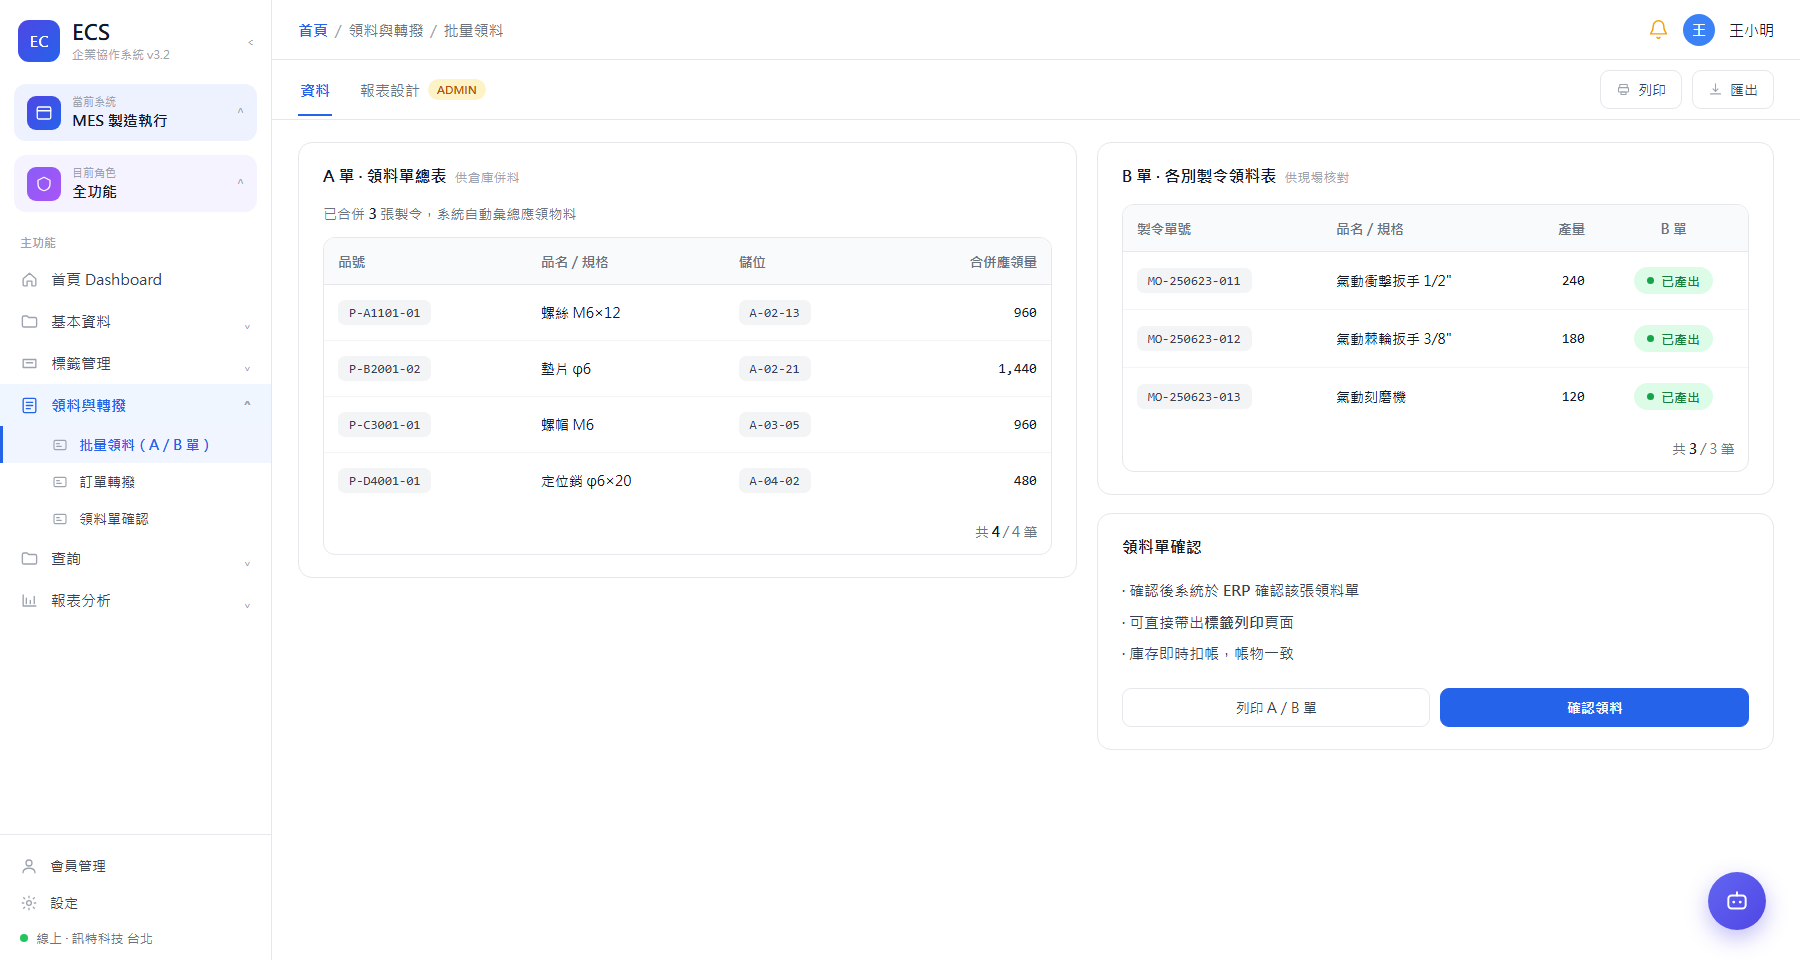Screen dimensions: 1800x960
Task: Switch to the 資料 tab
Action: click(x=315, y=91)
